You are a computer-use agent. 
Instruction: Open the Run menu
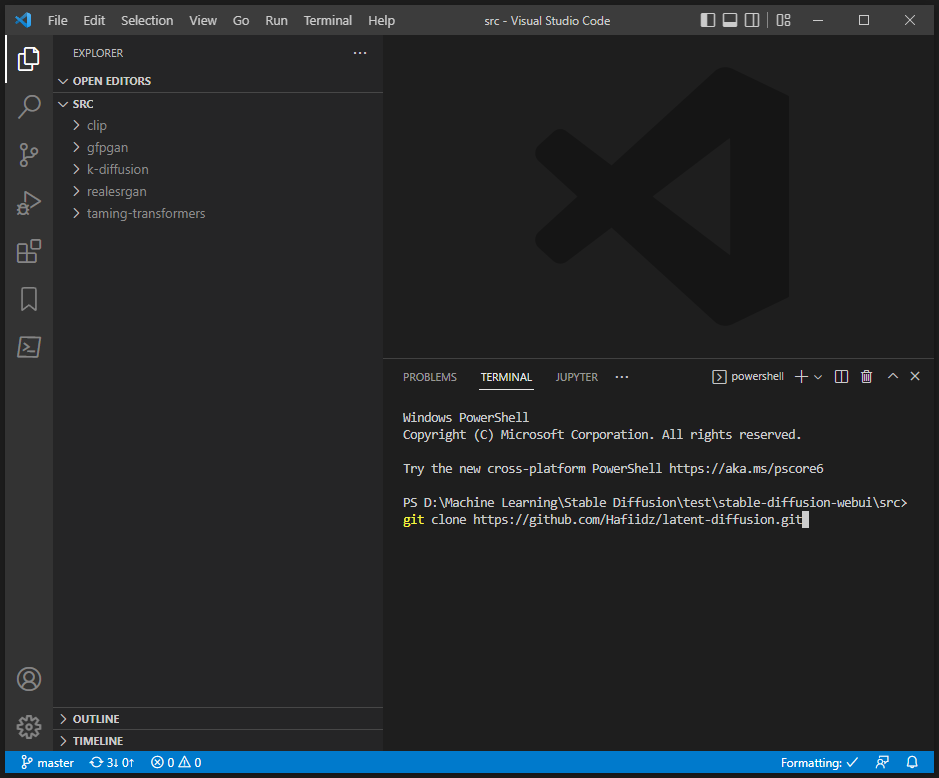click(x=276, y=20)
